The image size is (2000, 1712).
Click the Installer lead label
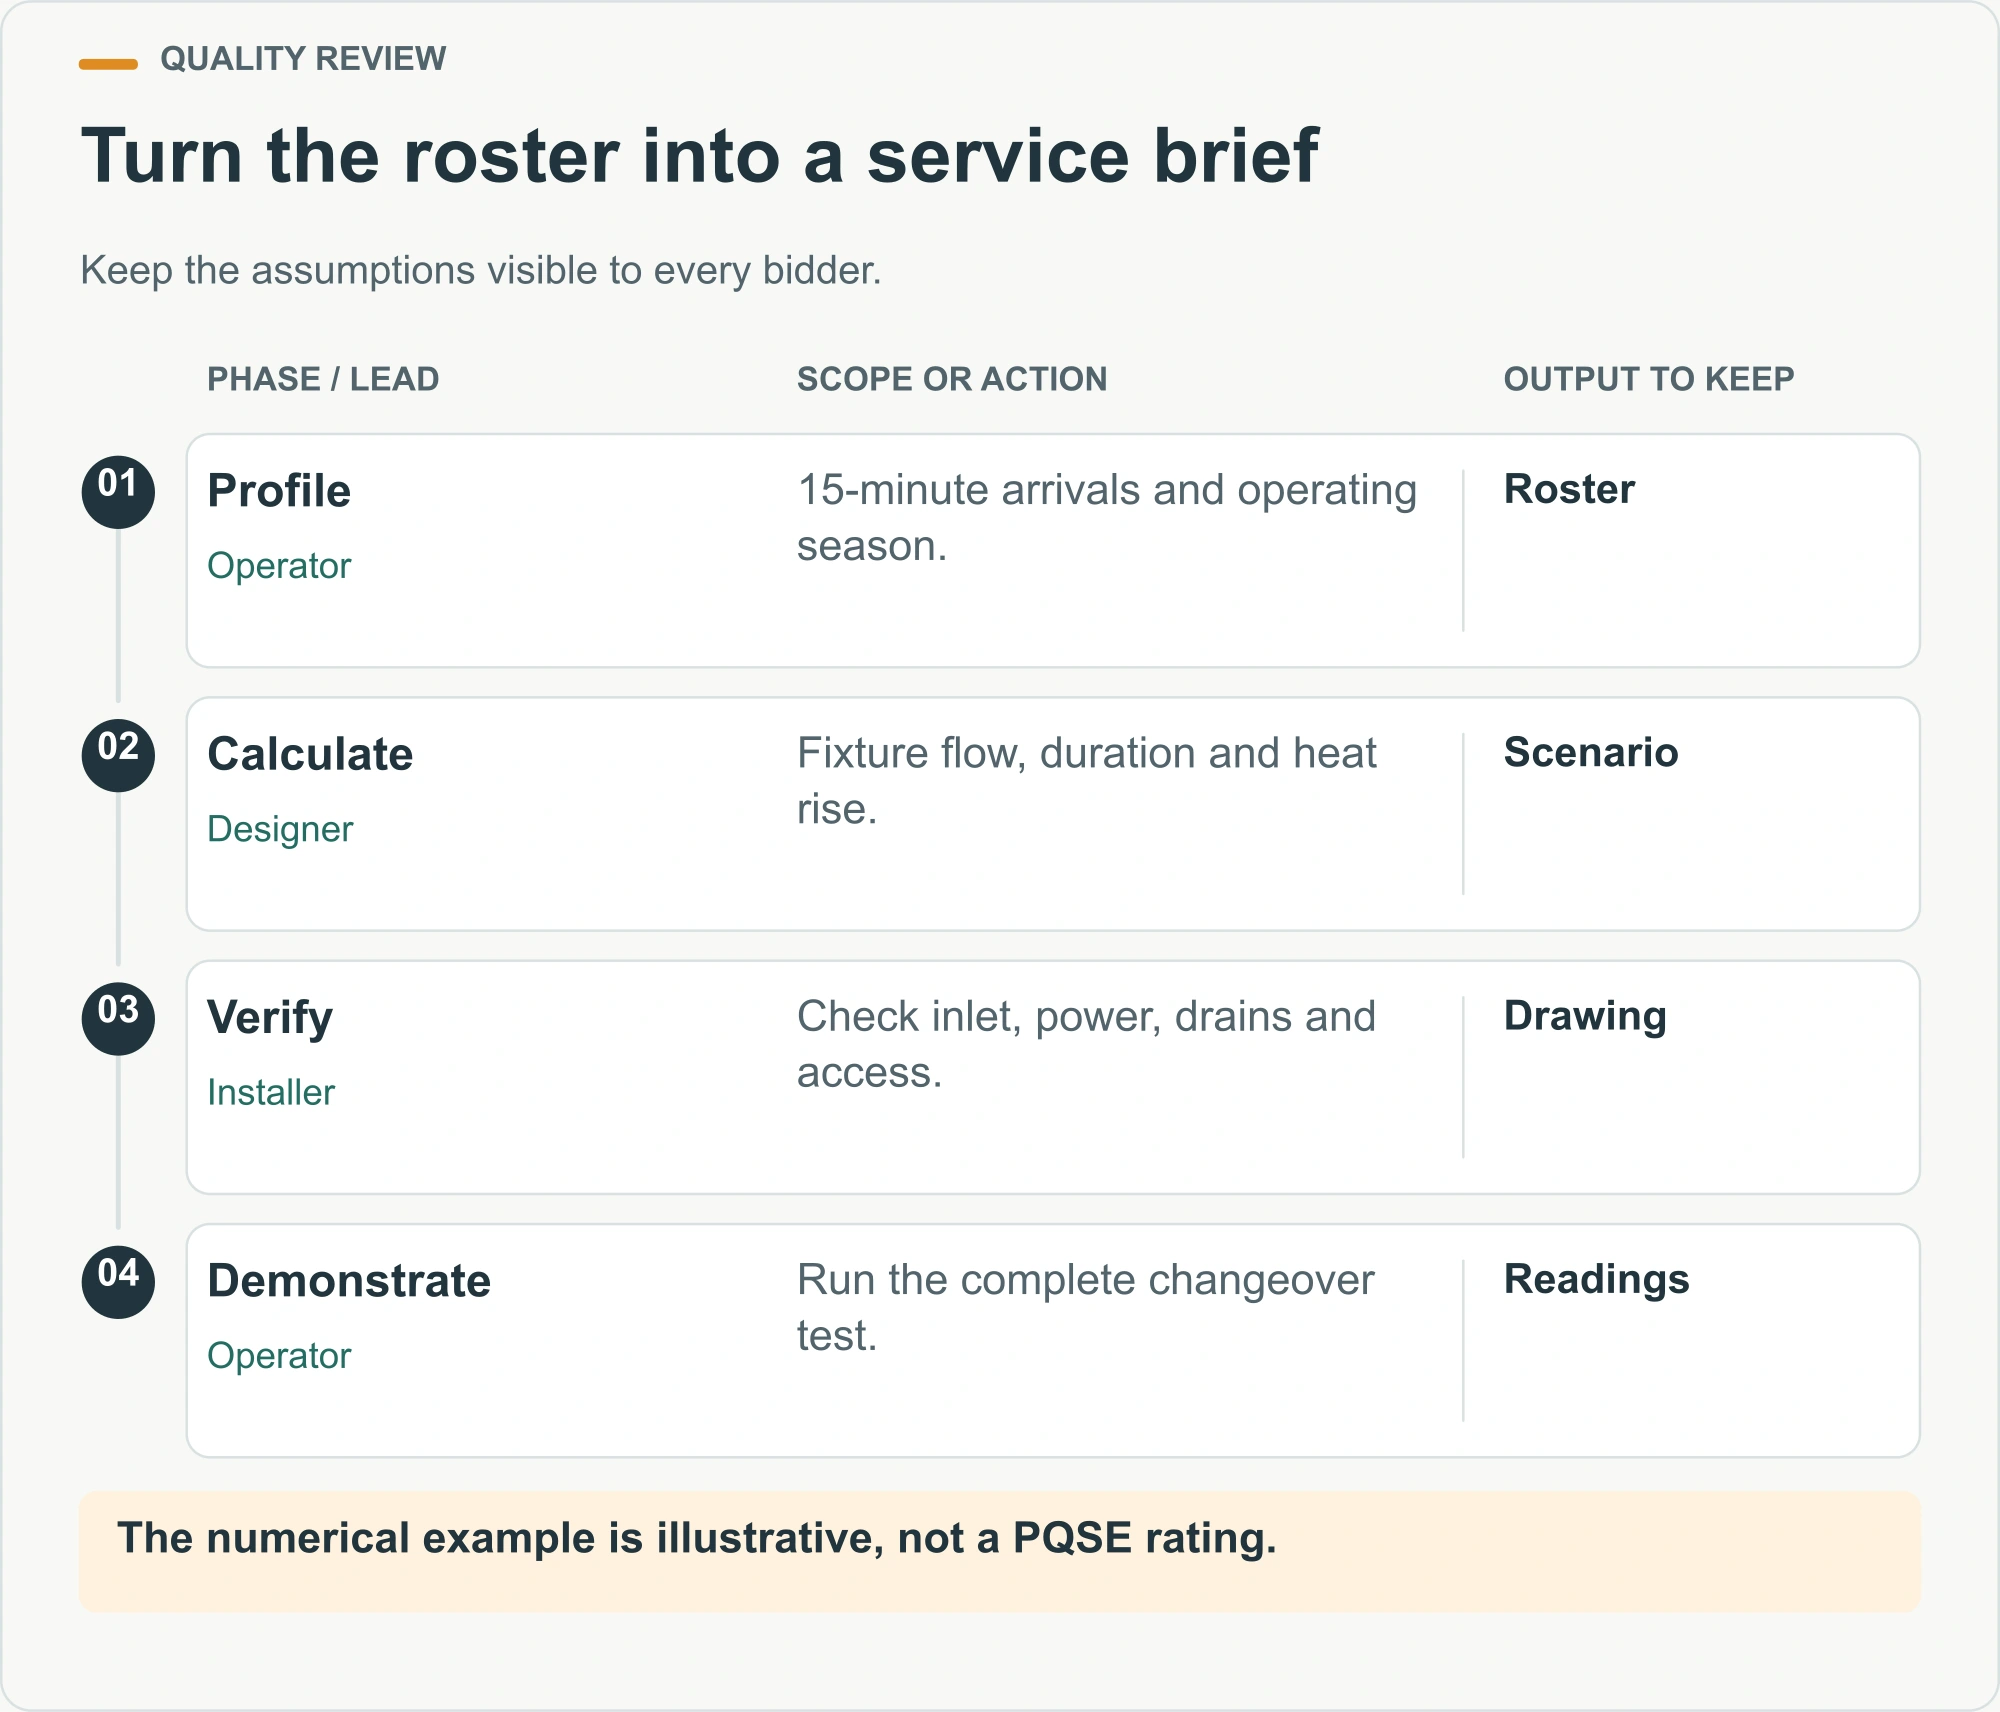tap(271, 1092)
